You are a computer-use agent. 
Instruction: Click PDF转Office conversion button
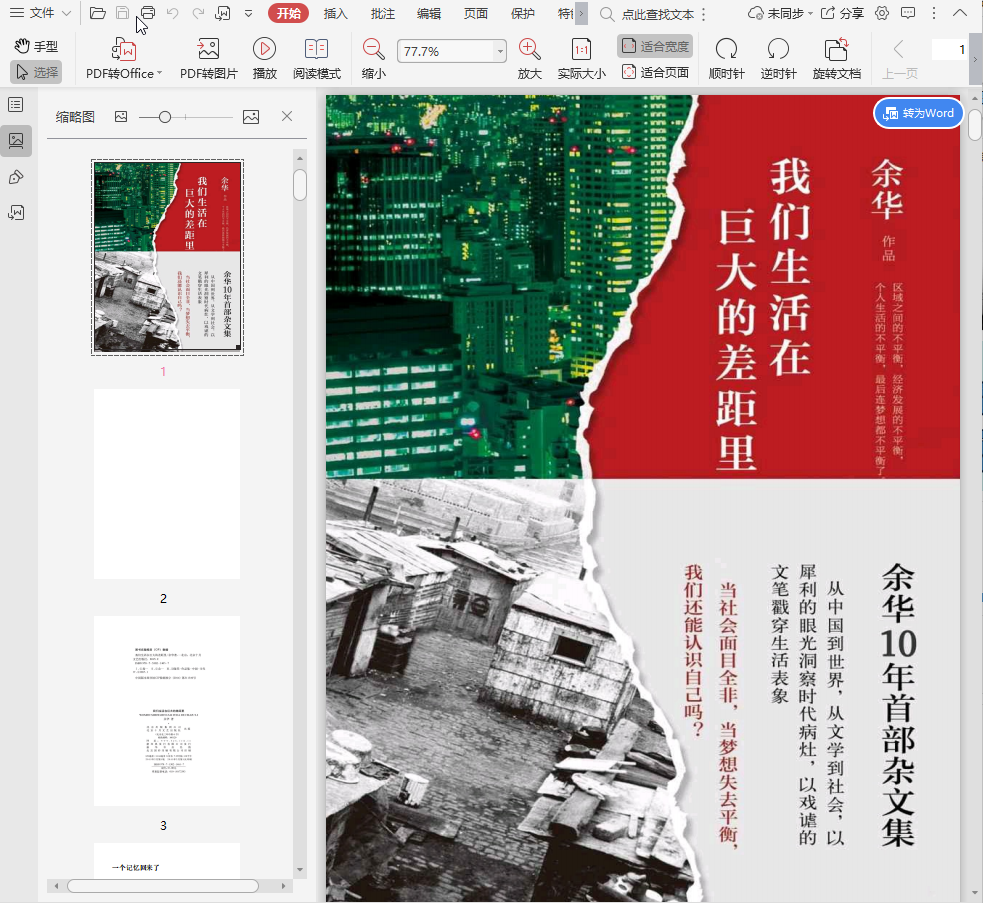[124, 59]
